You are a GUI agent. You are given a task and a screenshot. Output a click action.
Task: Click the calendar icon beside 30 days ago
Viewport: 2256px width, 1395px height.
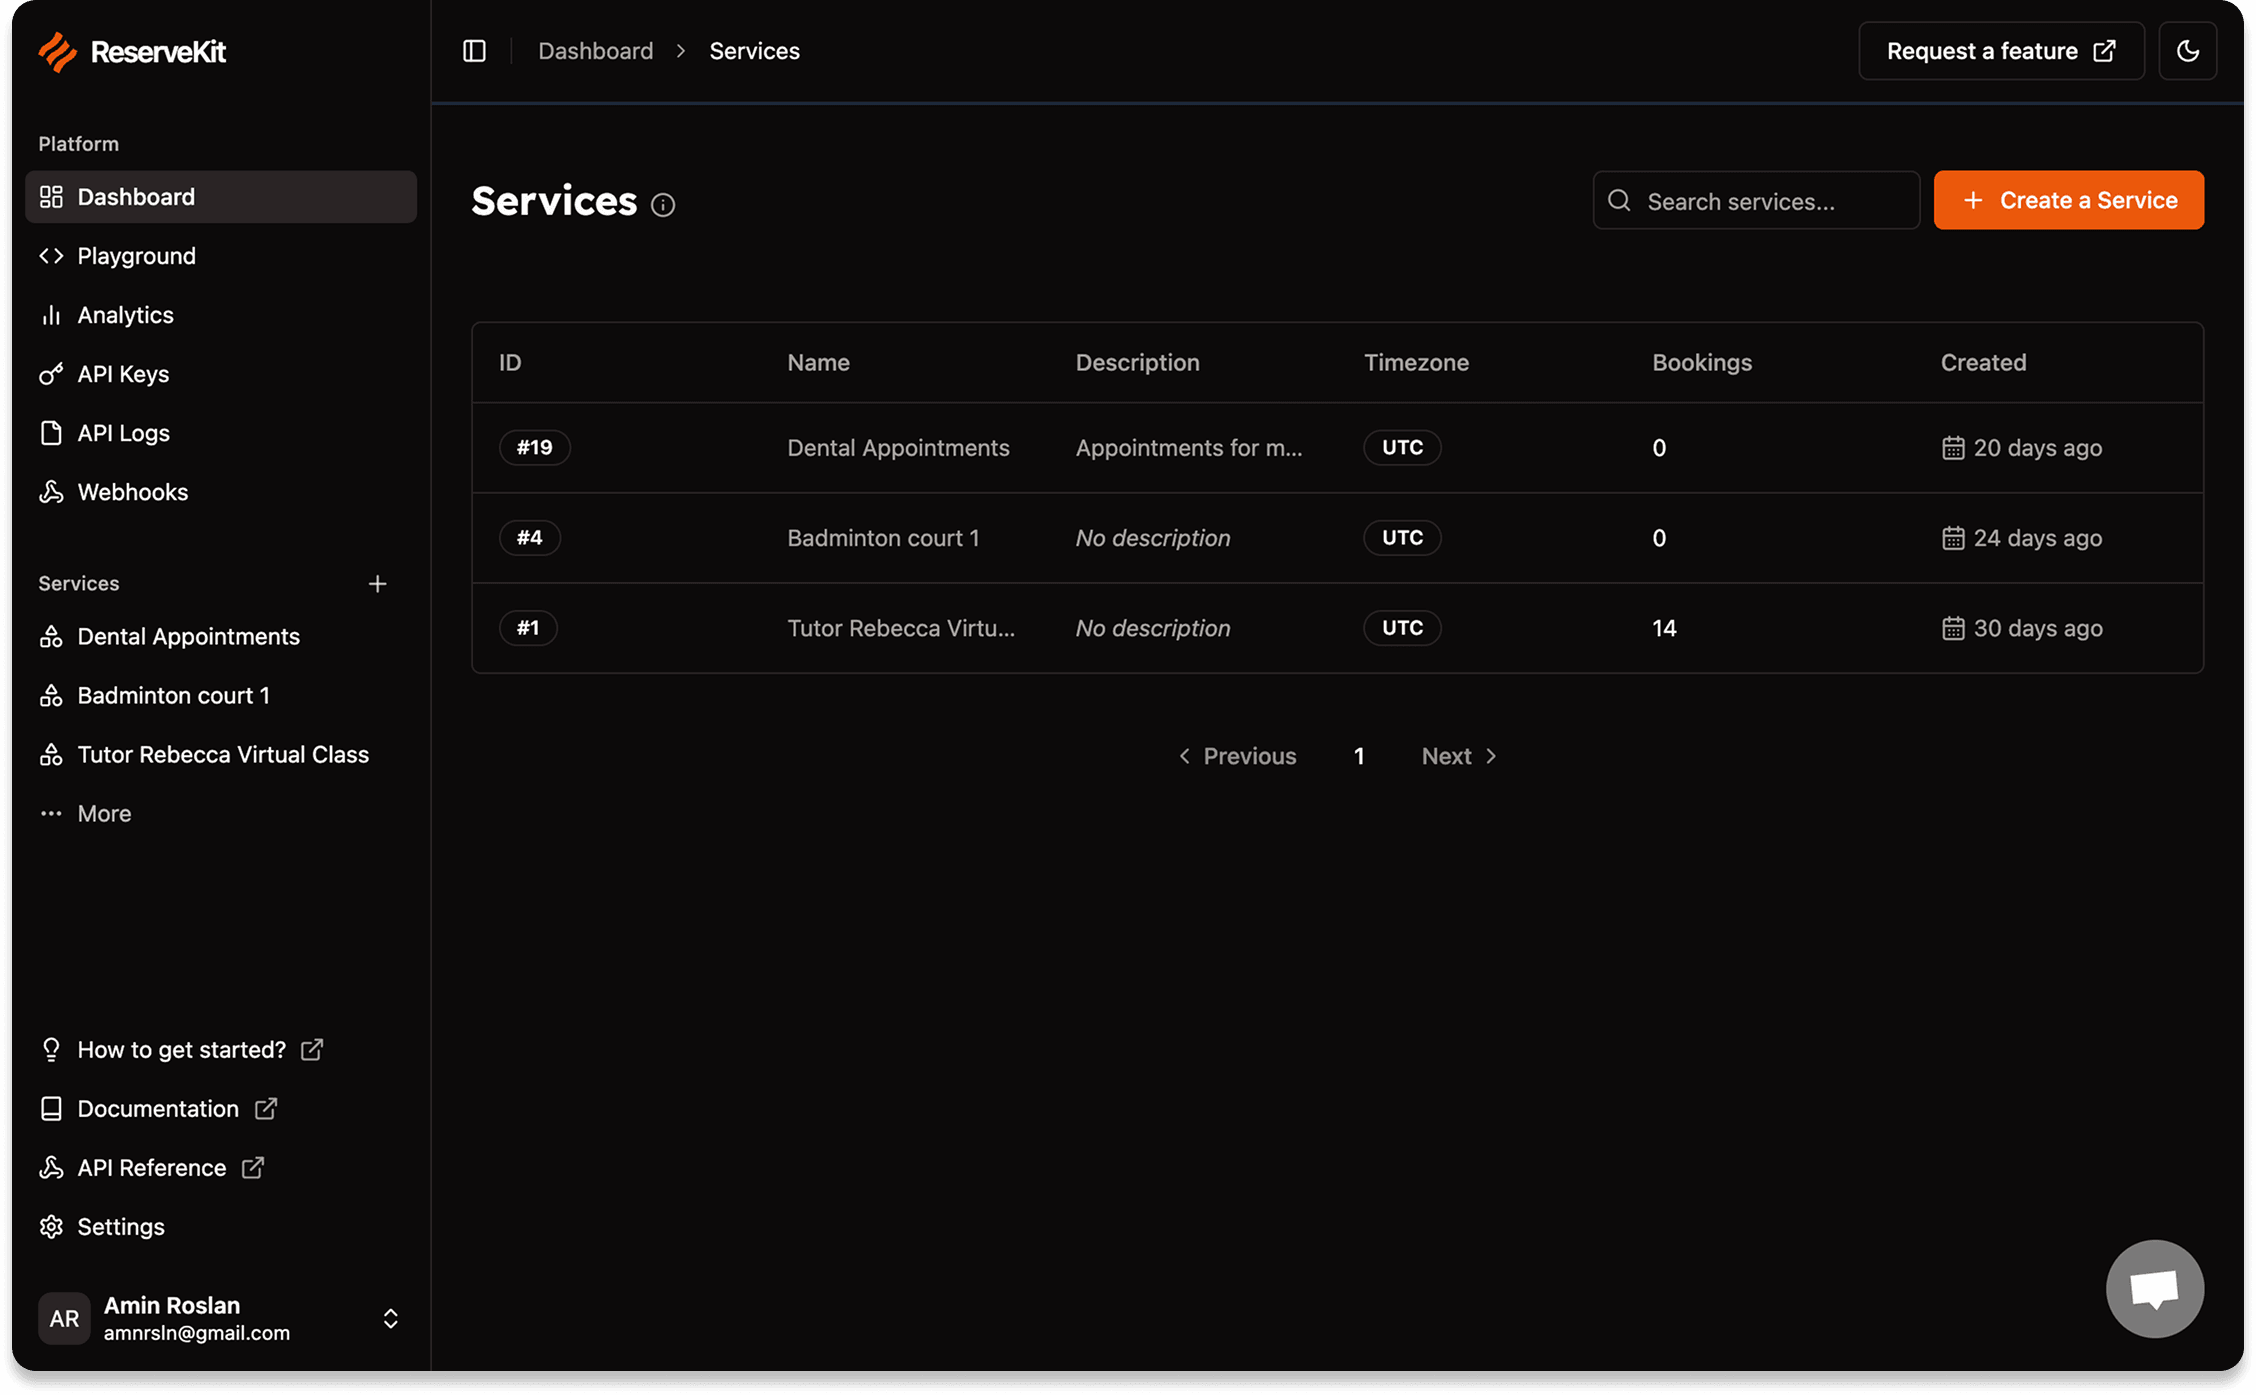1952,628
